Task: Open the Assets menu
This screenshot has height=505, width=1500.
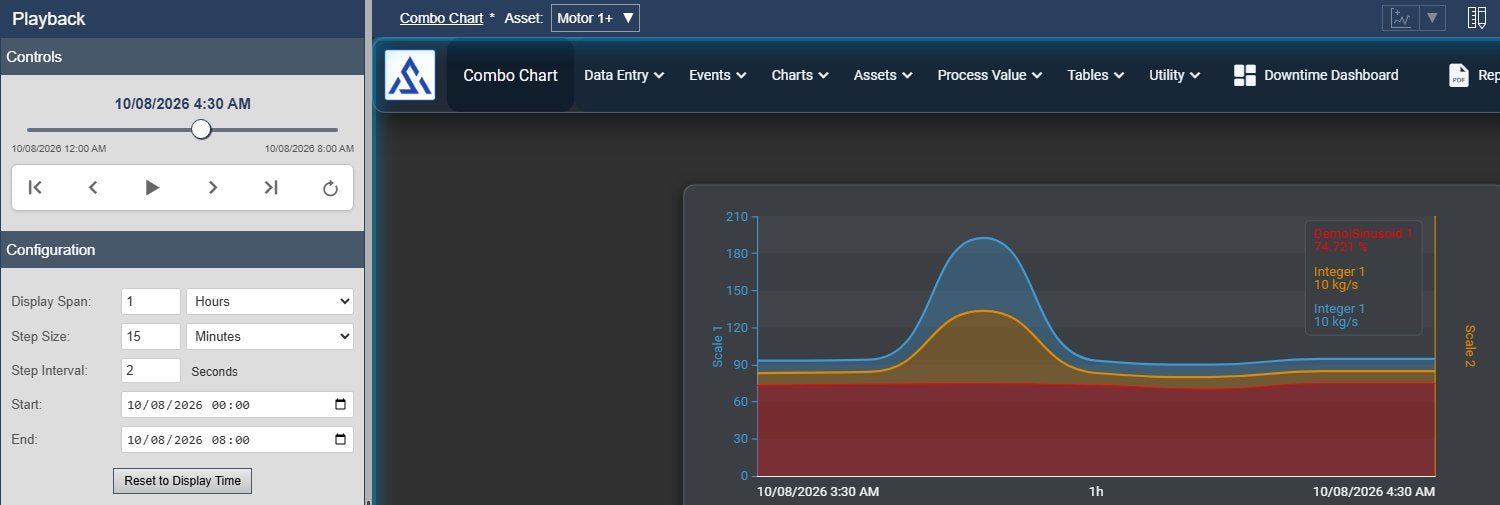Action: coord(883,75)
